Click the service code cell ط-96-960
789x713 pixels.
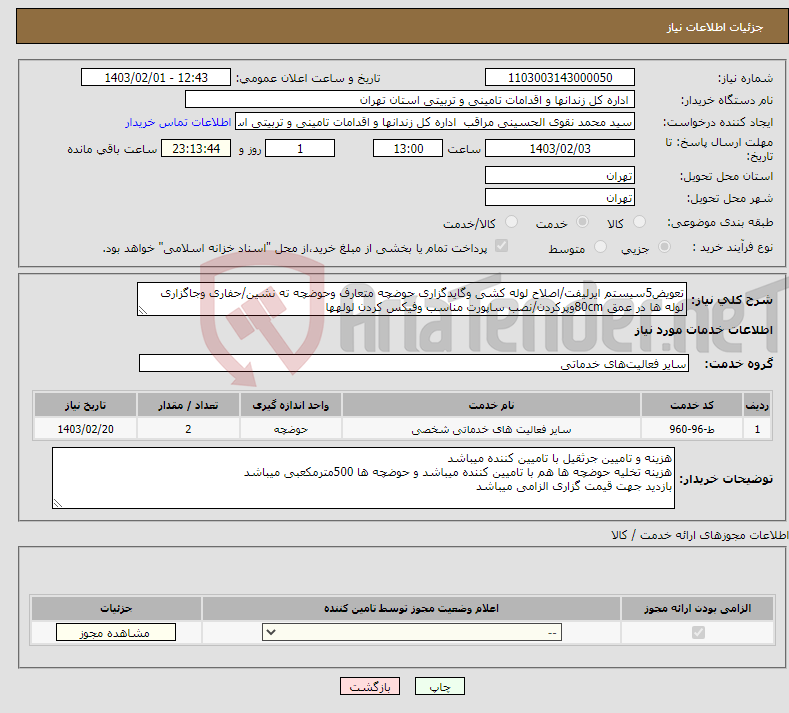pyautogui.click(x=692, y=429)
